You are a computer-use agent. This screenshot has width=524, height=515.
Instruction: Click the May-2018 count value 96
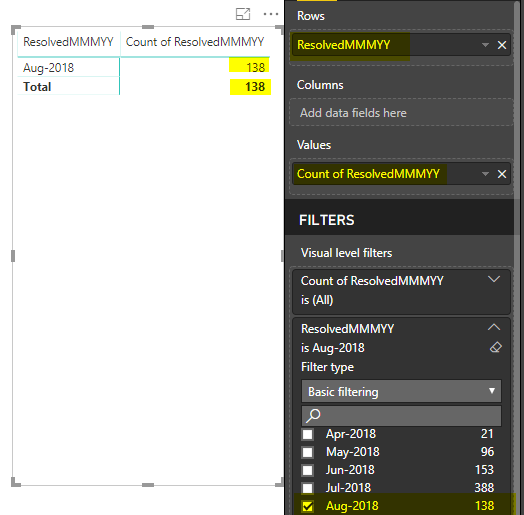(x=487, y=452)
